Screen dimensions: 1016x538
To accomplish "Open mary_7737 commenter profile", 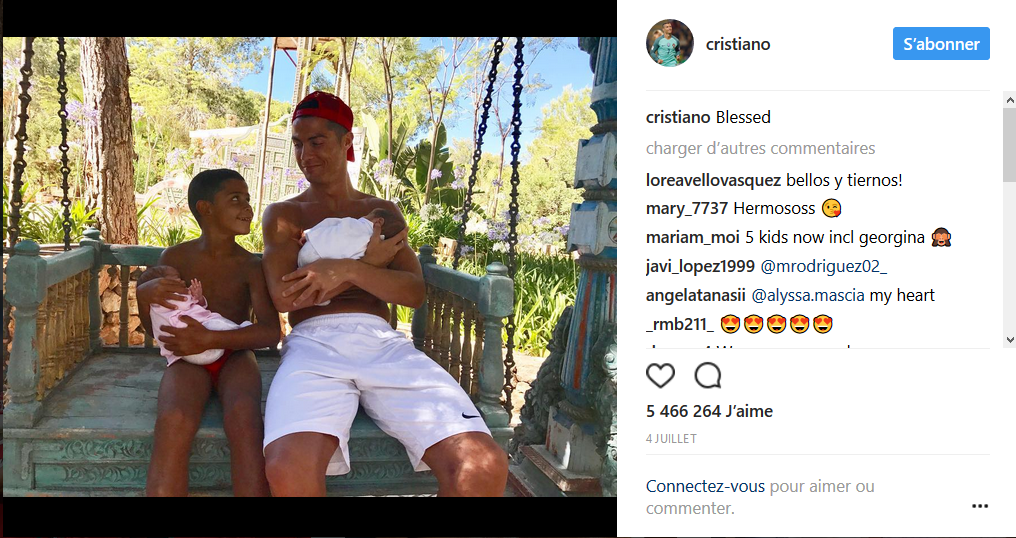I will (687, 209).
